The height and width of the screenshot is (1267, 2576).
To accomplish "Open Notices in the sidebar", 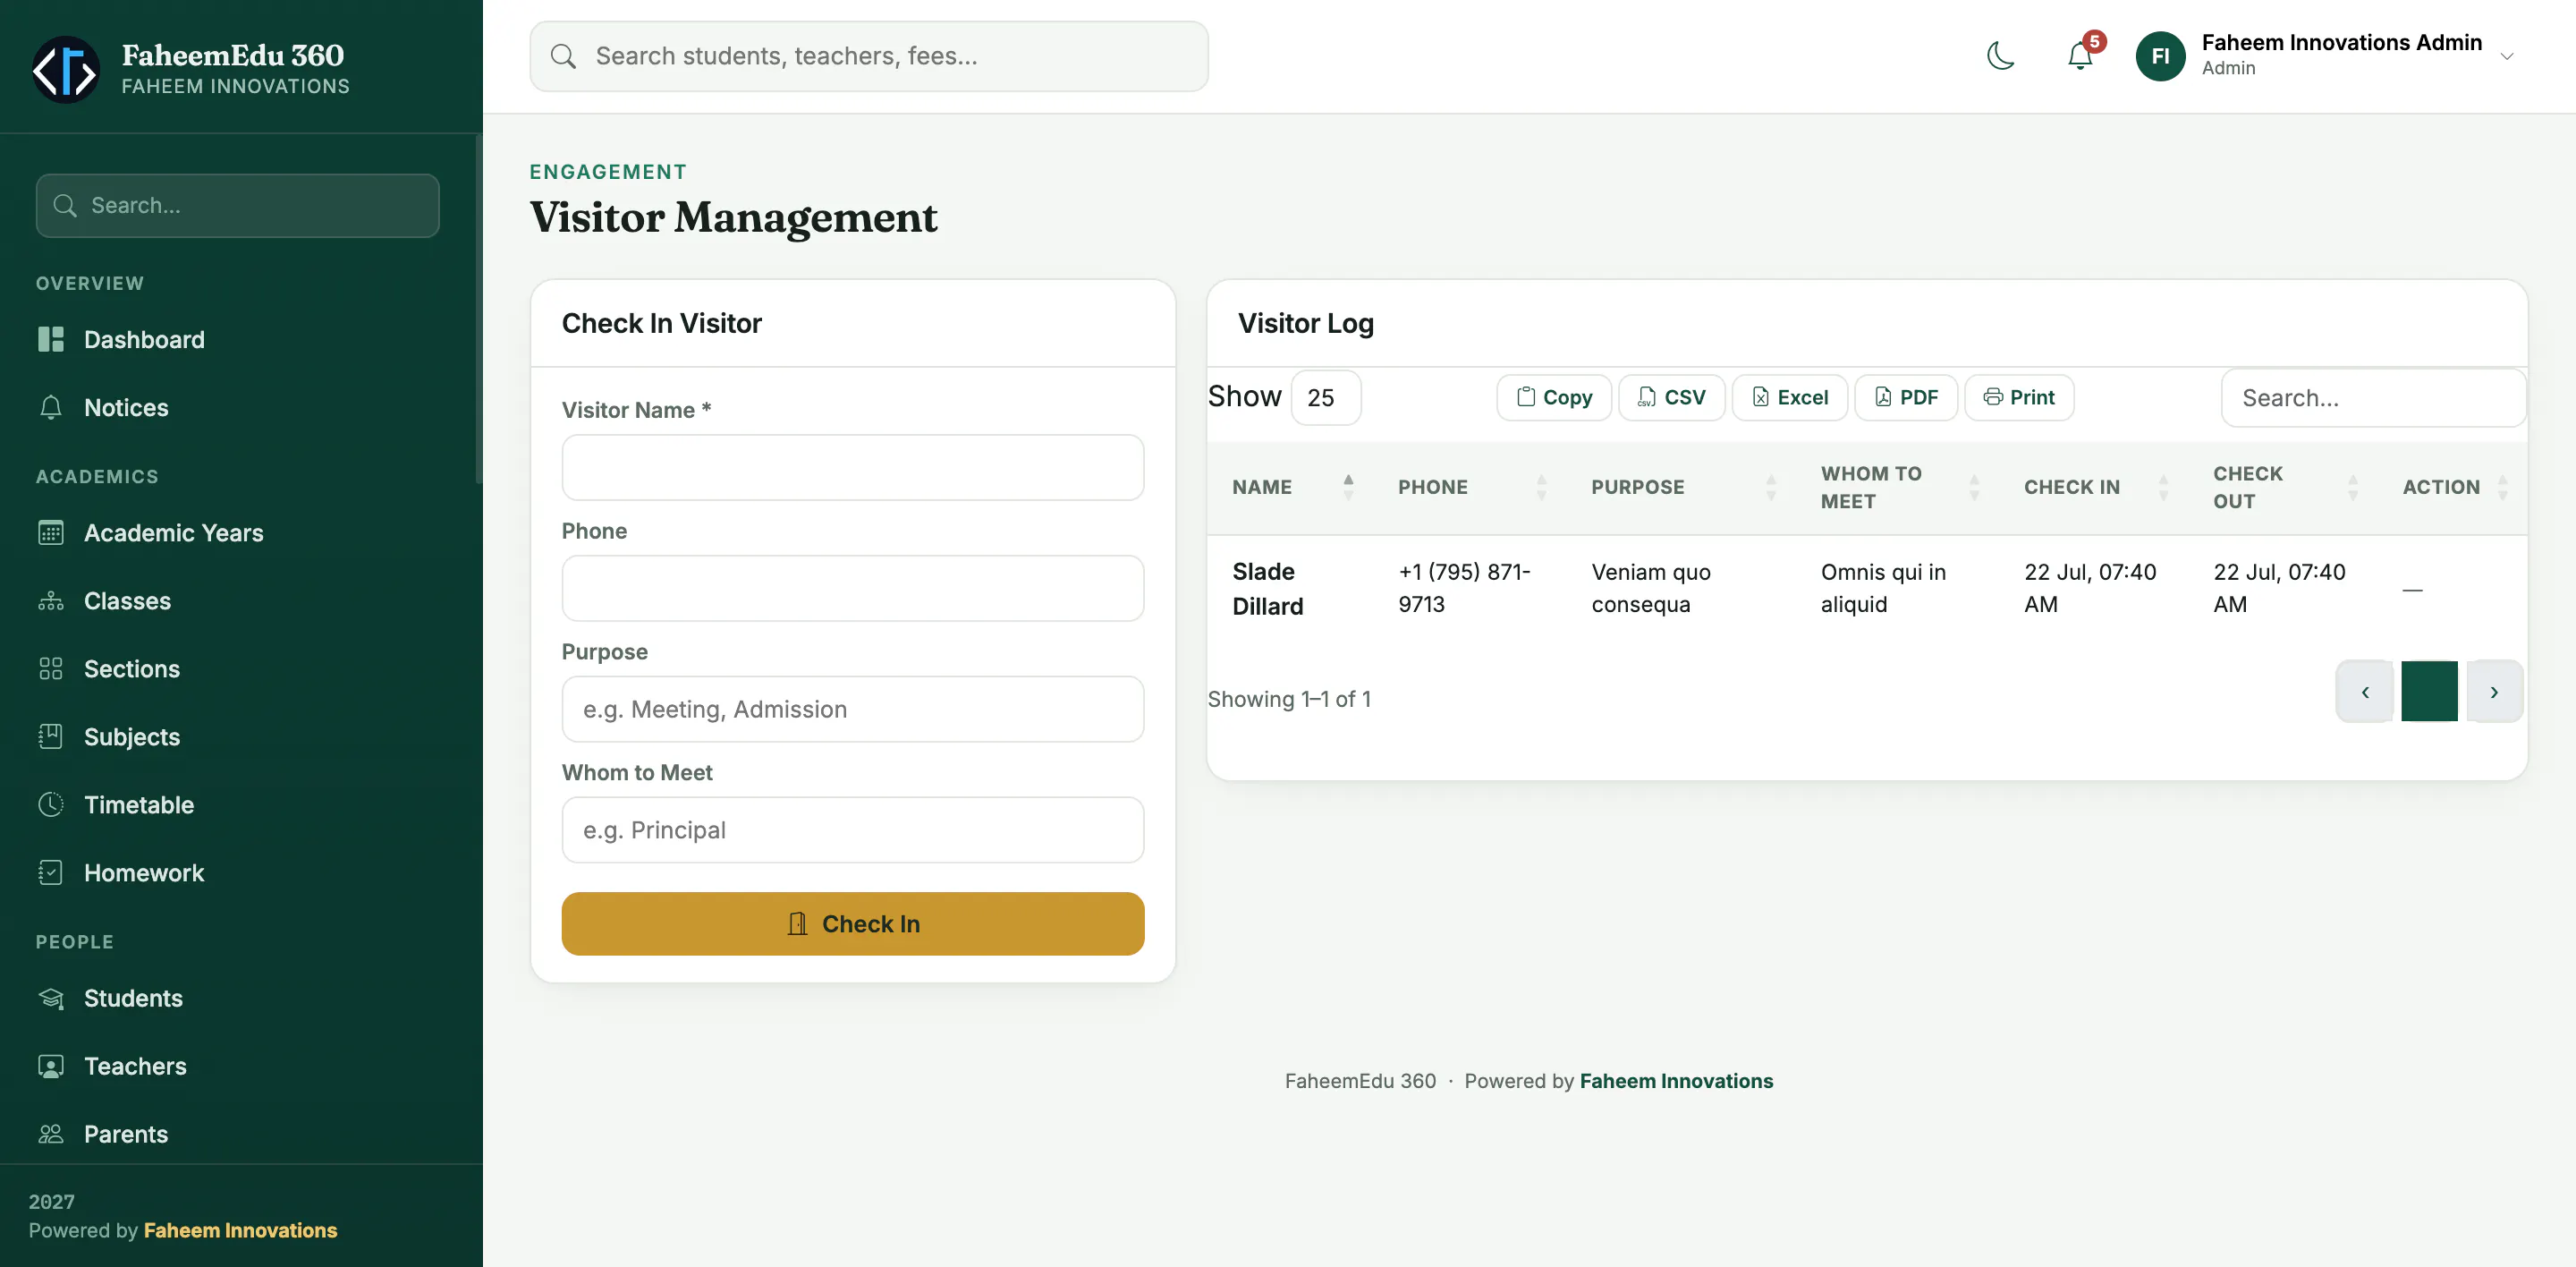I will coord(238,407).
